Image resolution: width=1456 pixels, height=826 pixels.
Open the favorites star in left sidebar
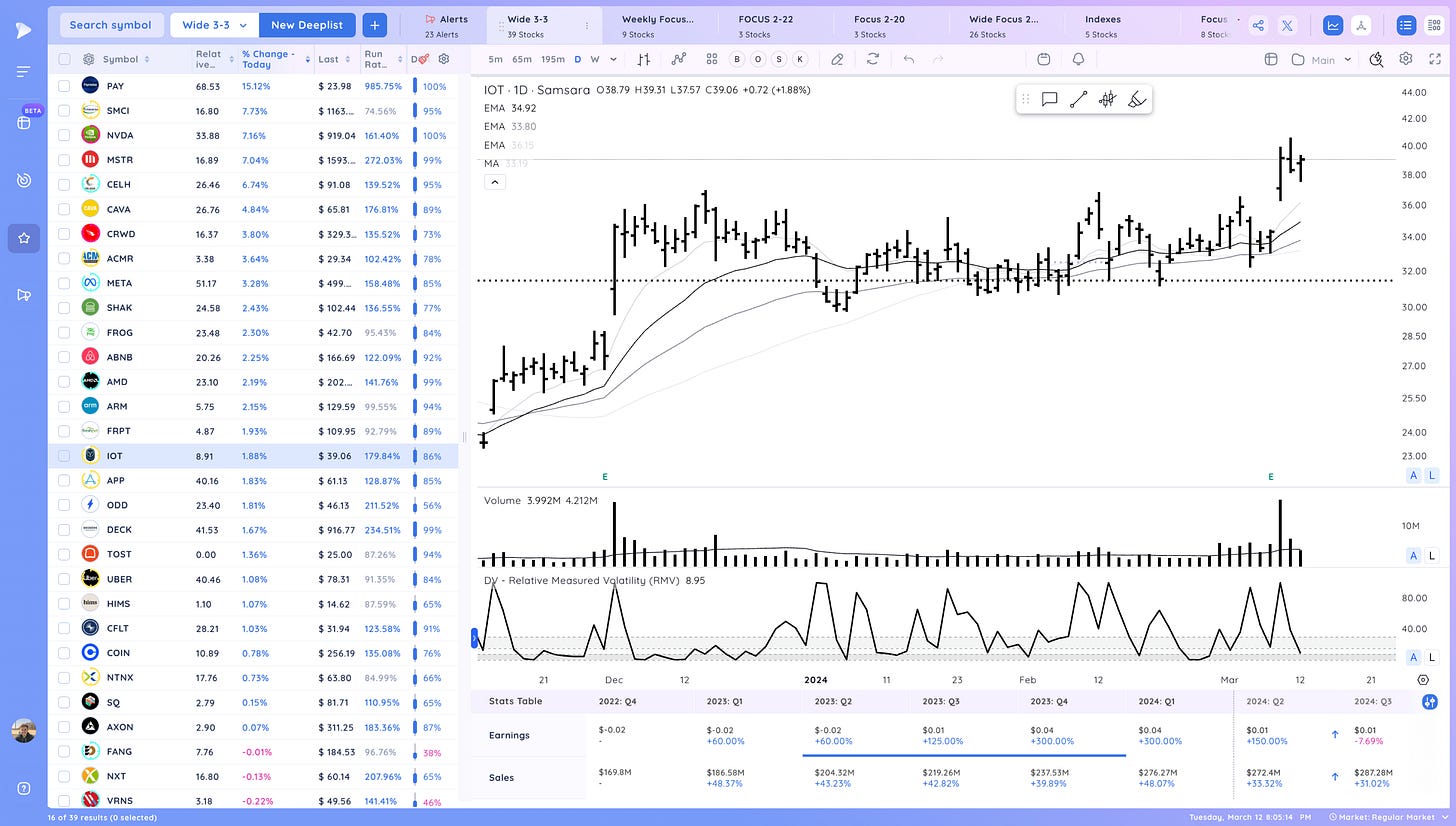coord(24,239)
